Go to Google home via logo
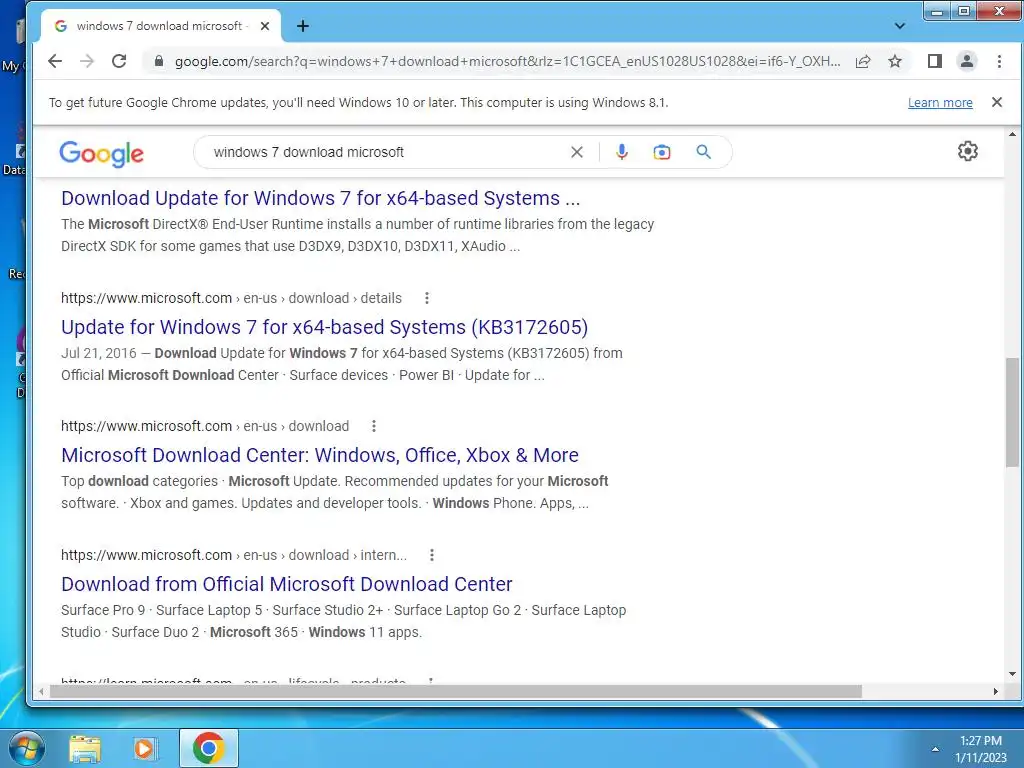The width and height of the screenshot is (1024, 768). point(101,153)
